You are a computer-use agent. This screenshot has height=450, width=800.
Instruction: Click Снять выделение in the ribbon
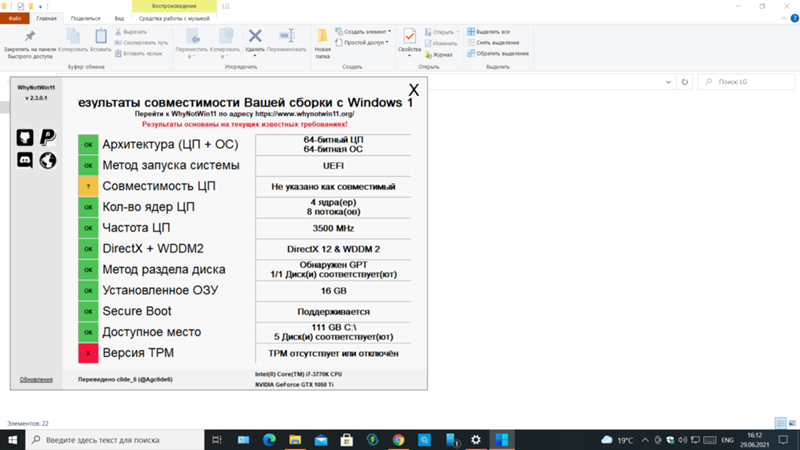coord(493,42)
